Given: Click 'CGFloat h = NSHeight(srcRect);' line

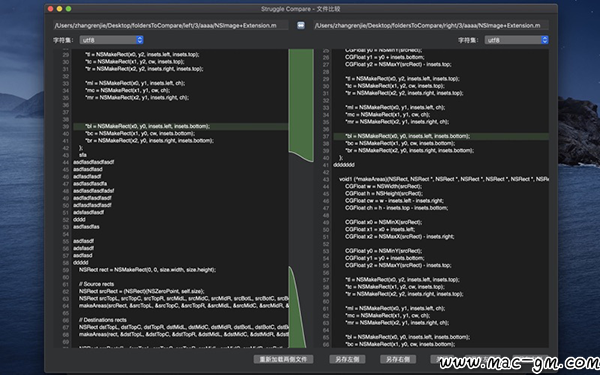Looking at the screenshot, I should (384, 194).
